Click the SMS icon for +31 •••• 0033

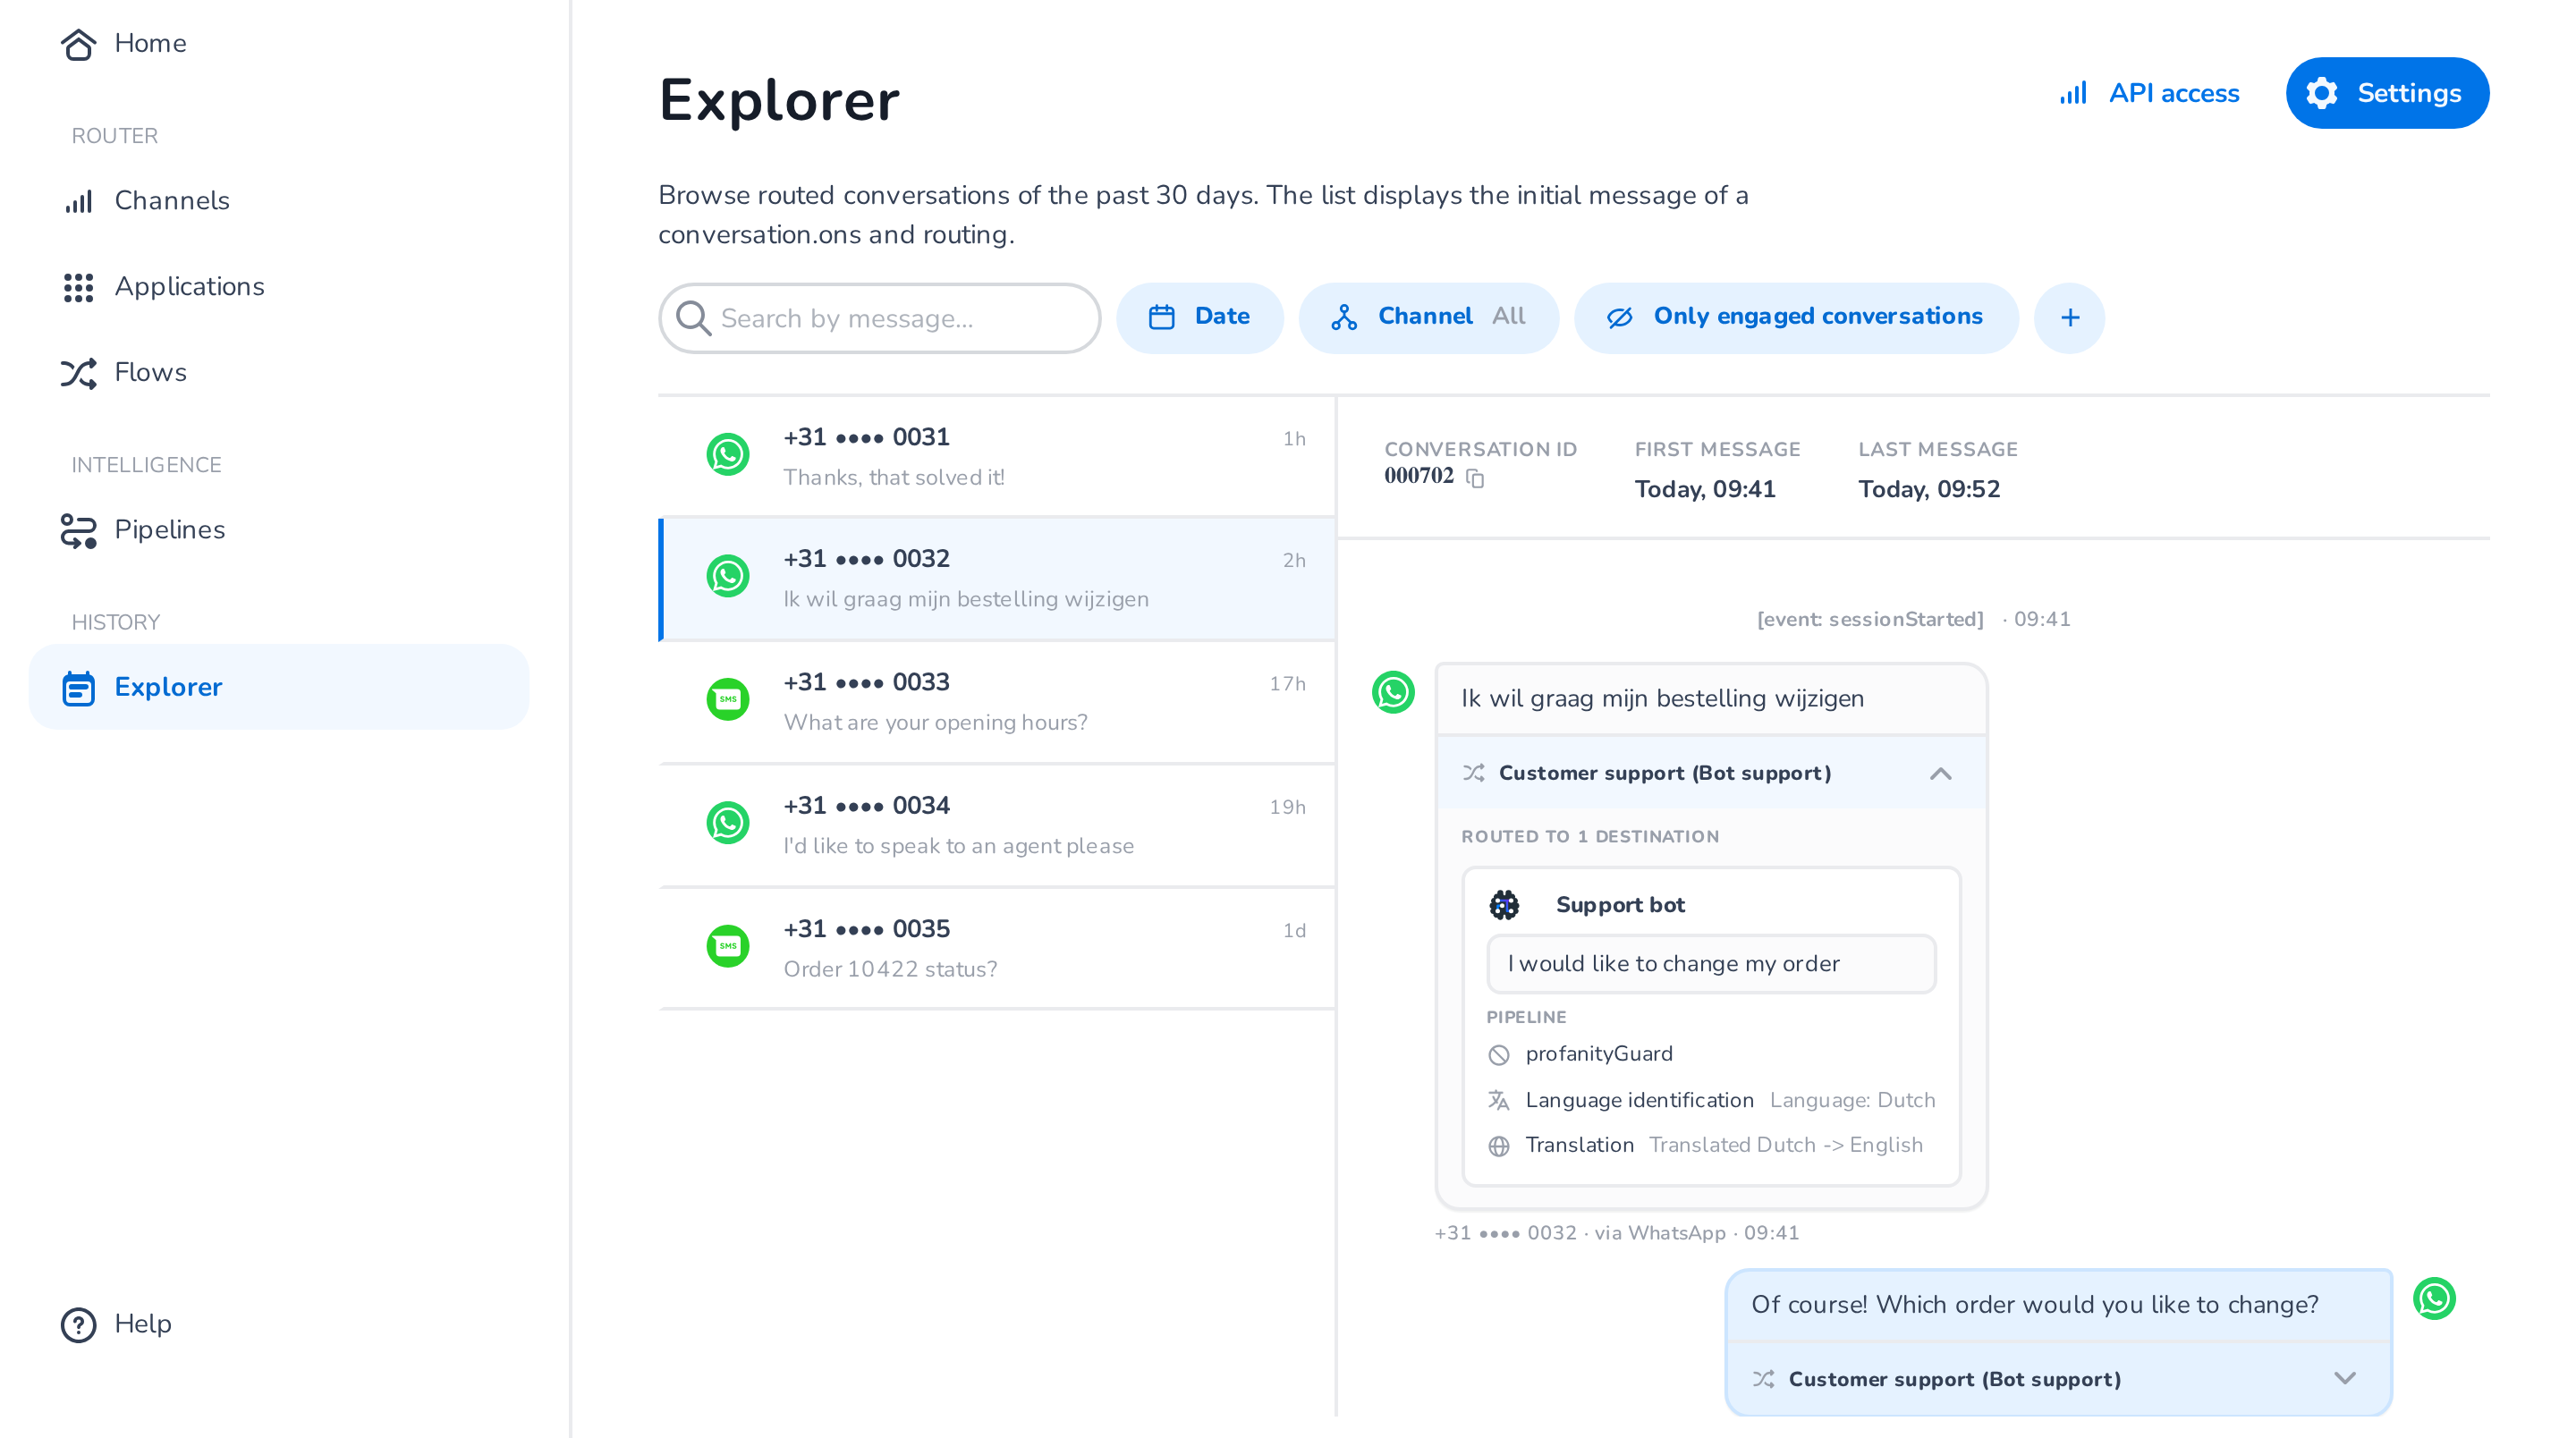point(728,699)
